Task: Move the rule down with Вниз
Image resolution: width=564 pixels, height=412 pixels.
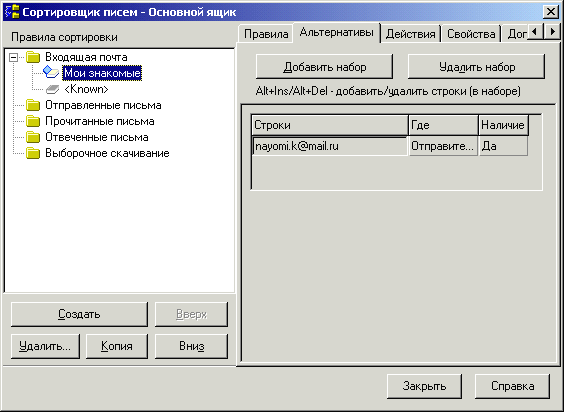Action: pyautogui.click(x=191, y=346)
